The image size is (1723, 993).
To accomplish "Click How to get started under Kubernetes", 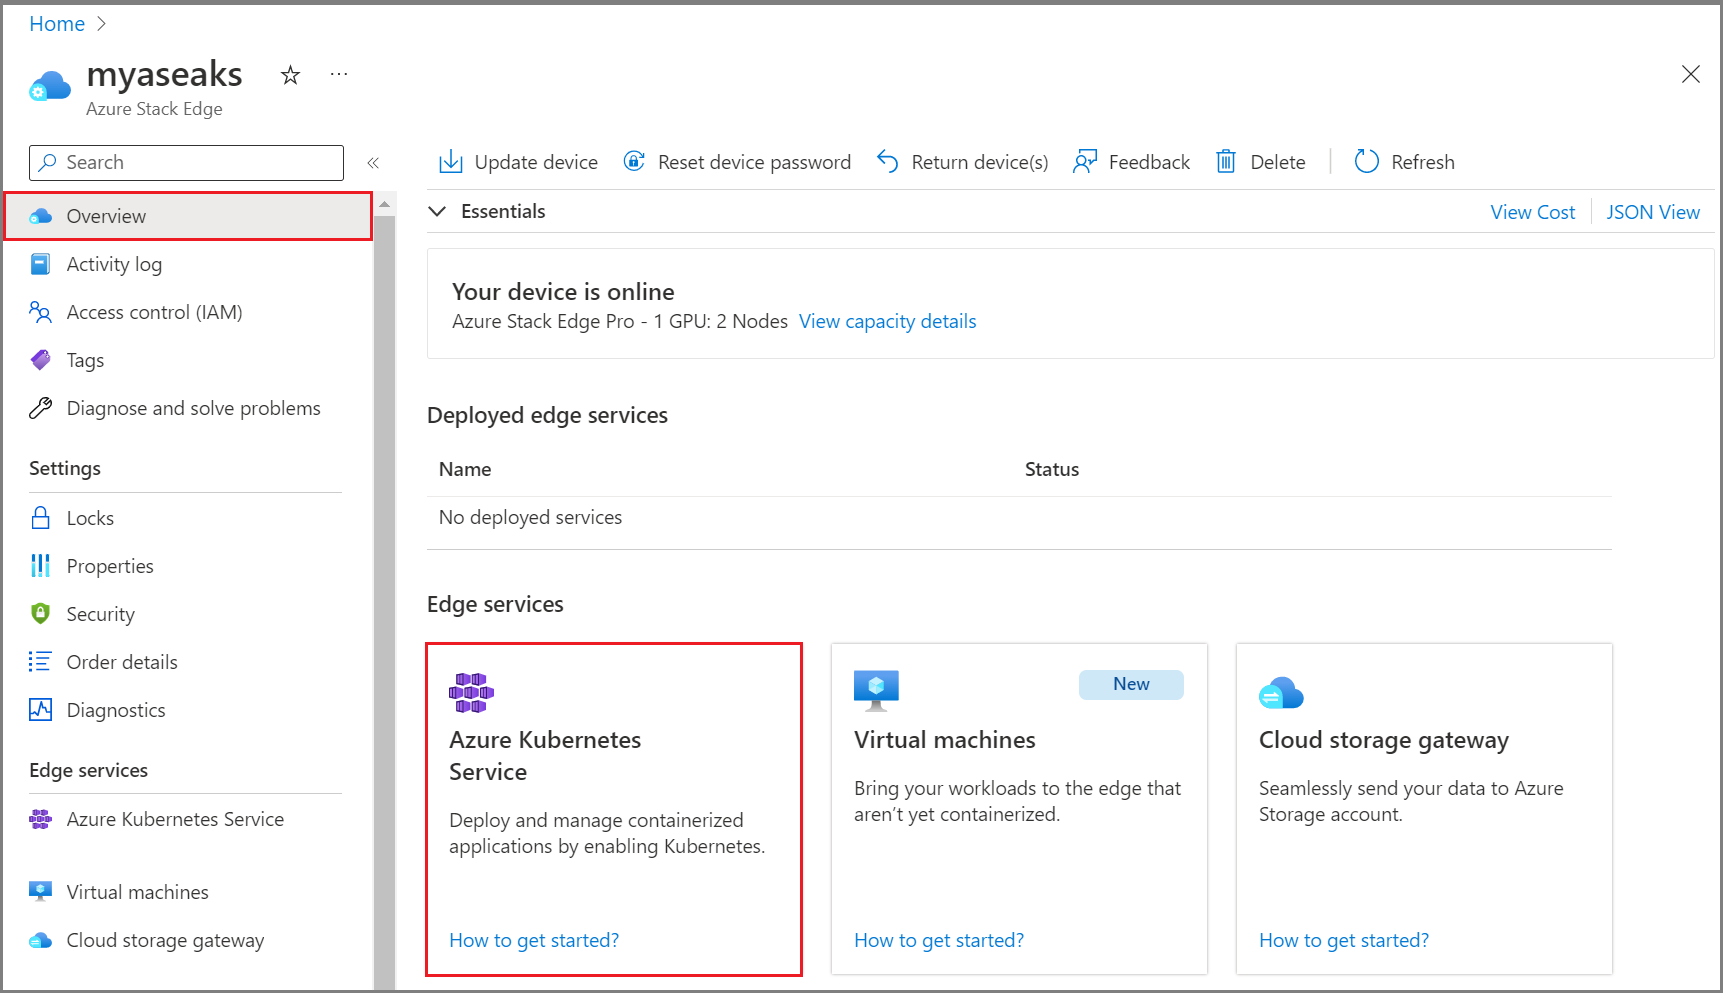I will (x=534, y=940).
